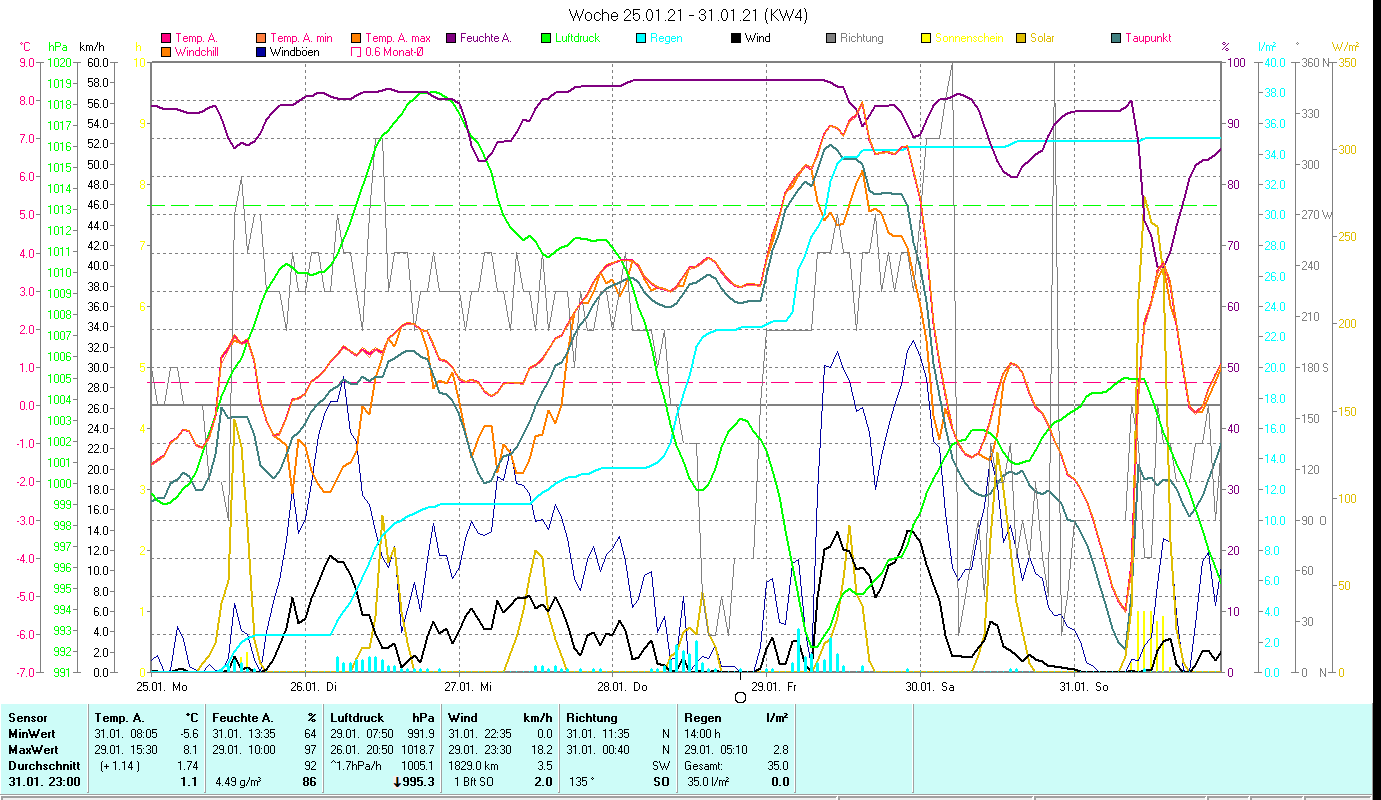Click the minimum temperature value -5.6
This screenshot has height=800, width=1381.
click(190, 734)
